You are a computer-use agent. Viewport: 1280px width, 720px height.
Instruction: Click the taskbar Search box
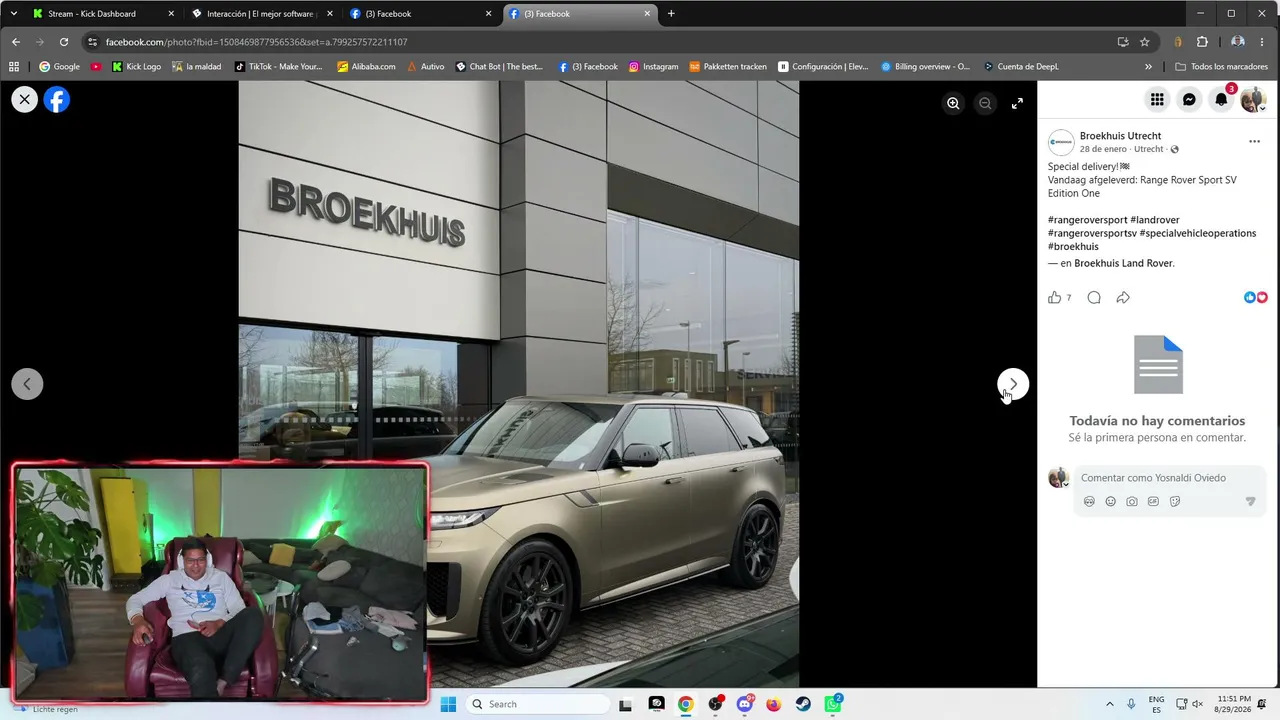tap(538, 704)
